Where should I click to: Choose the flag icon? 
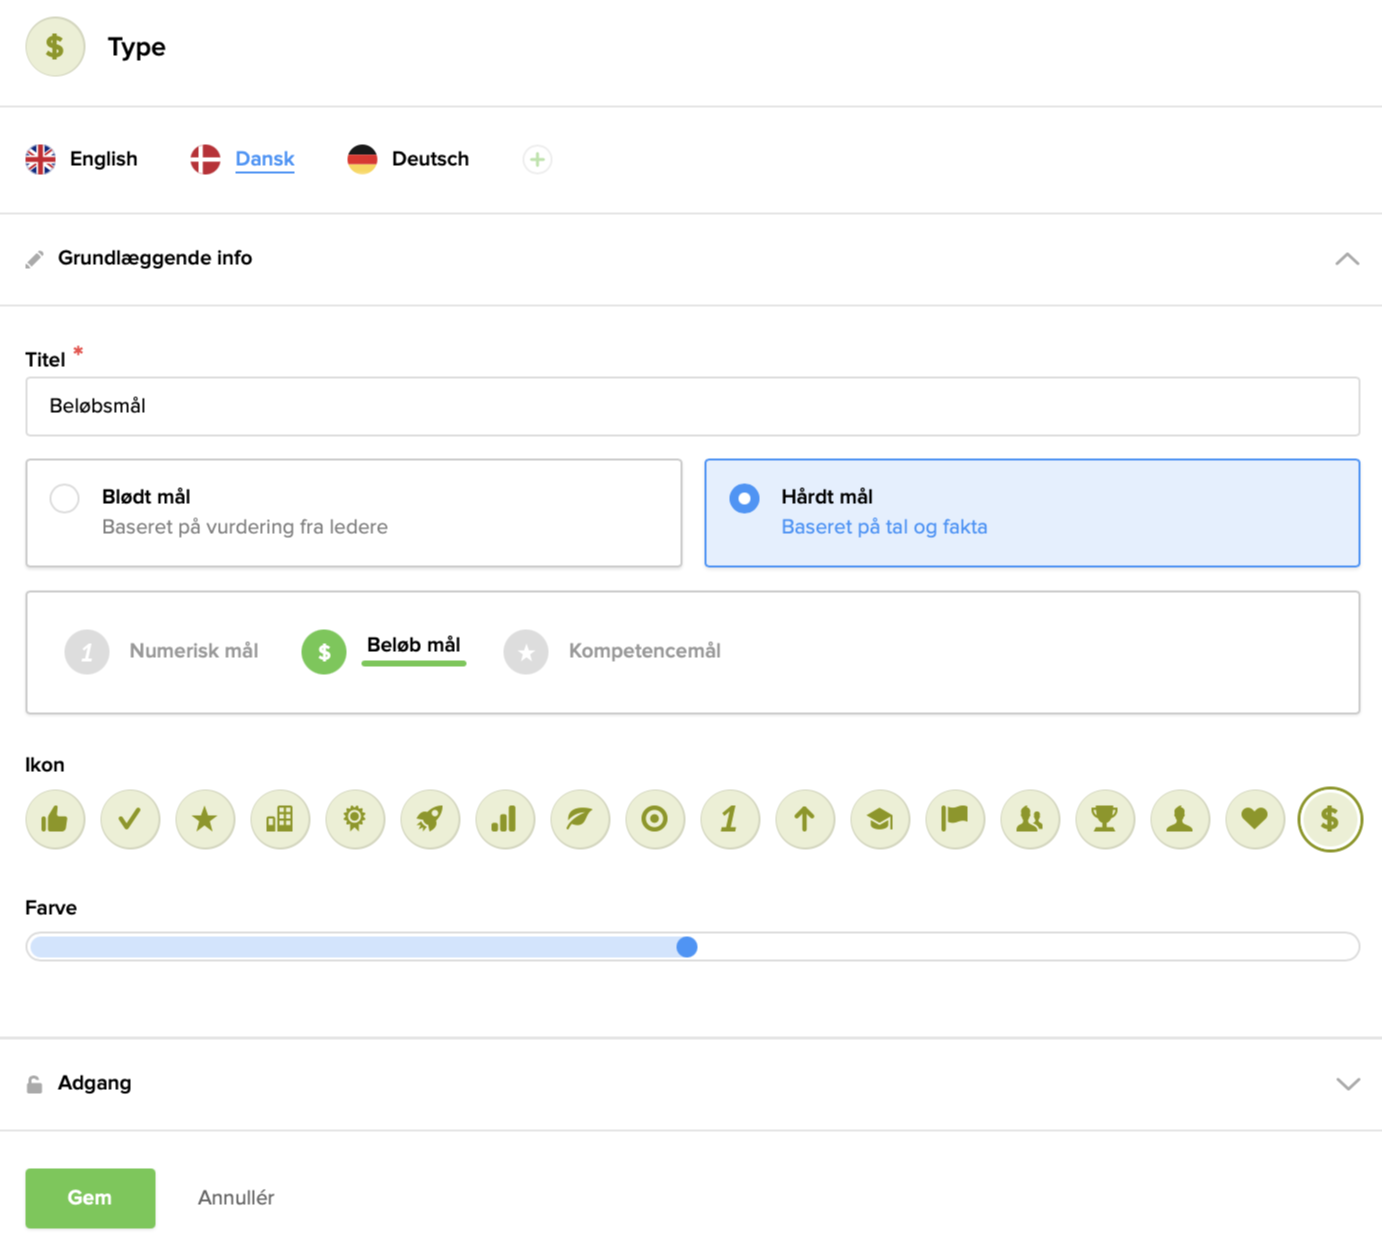[955, 820]
